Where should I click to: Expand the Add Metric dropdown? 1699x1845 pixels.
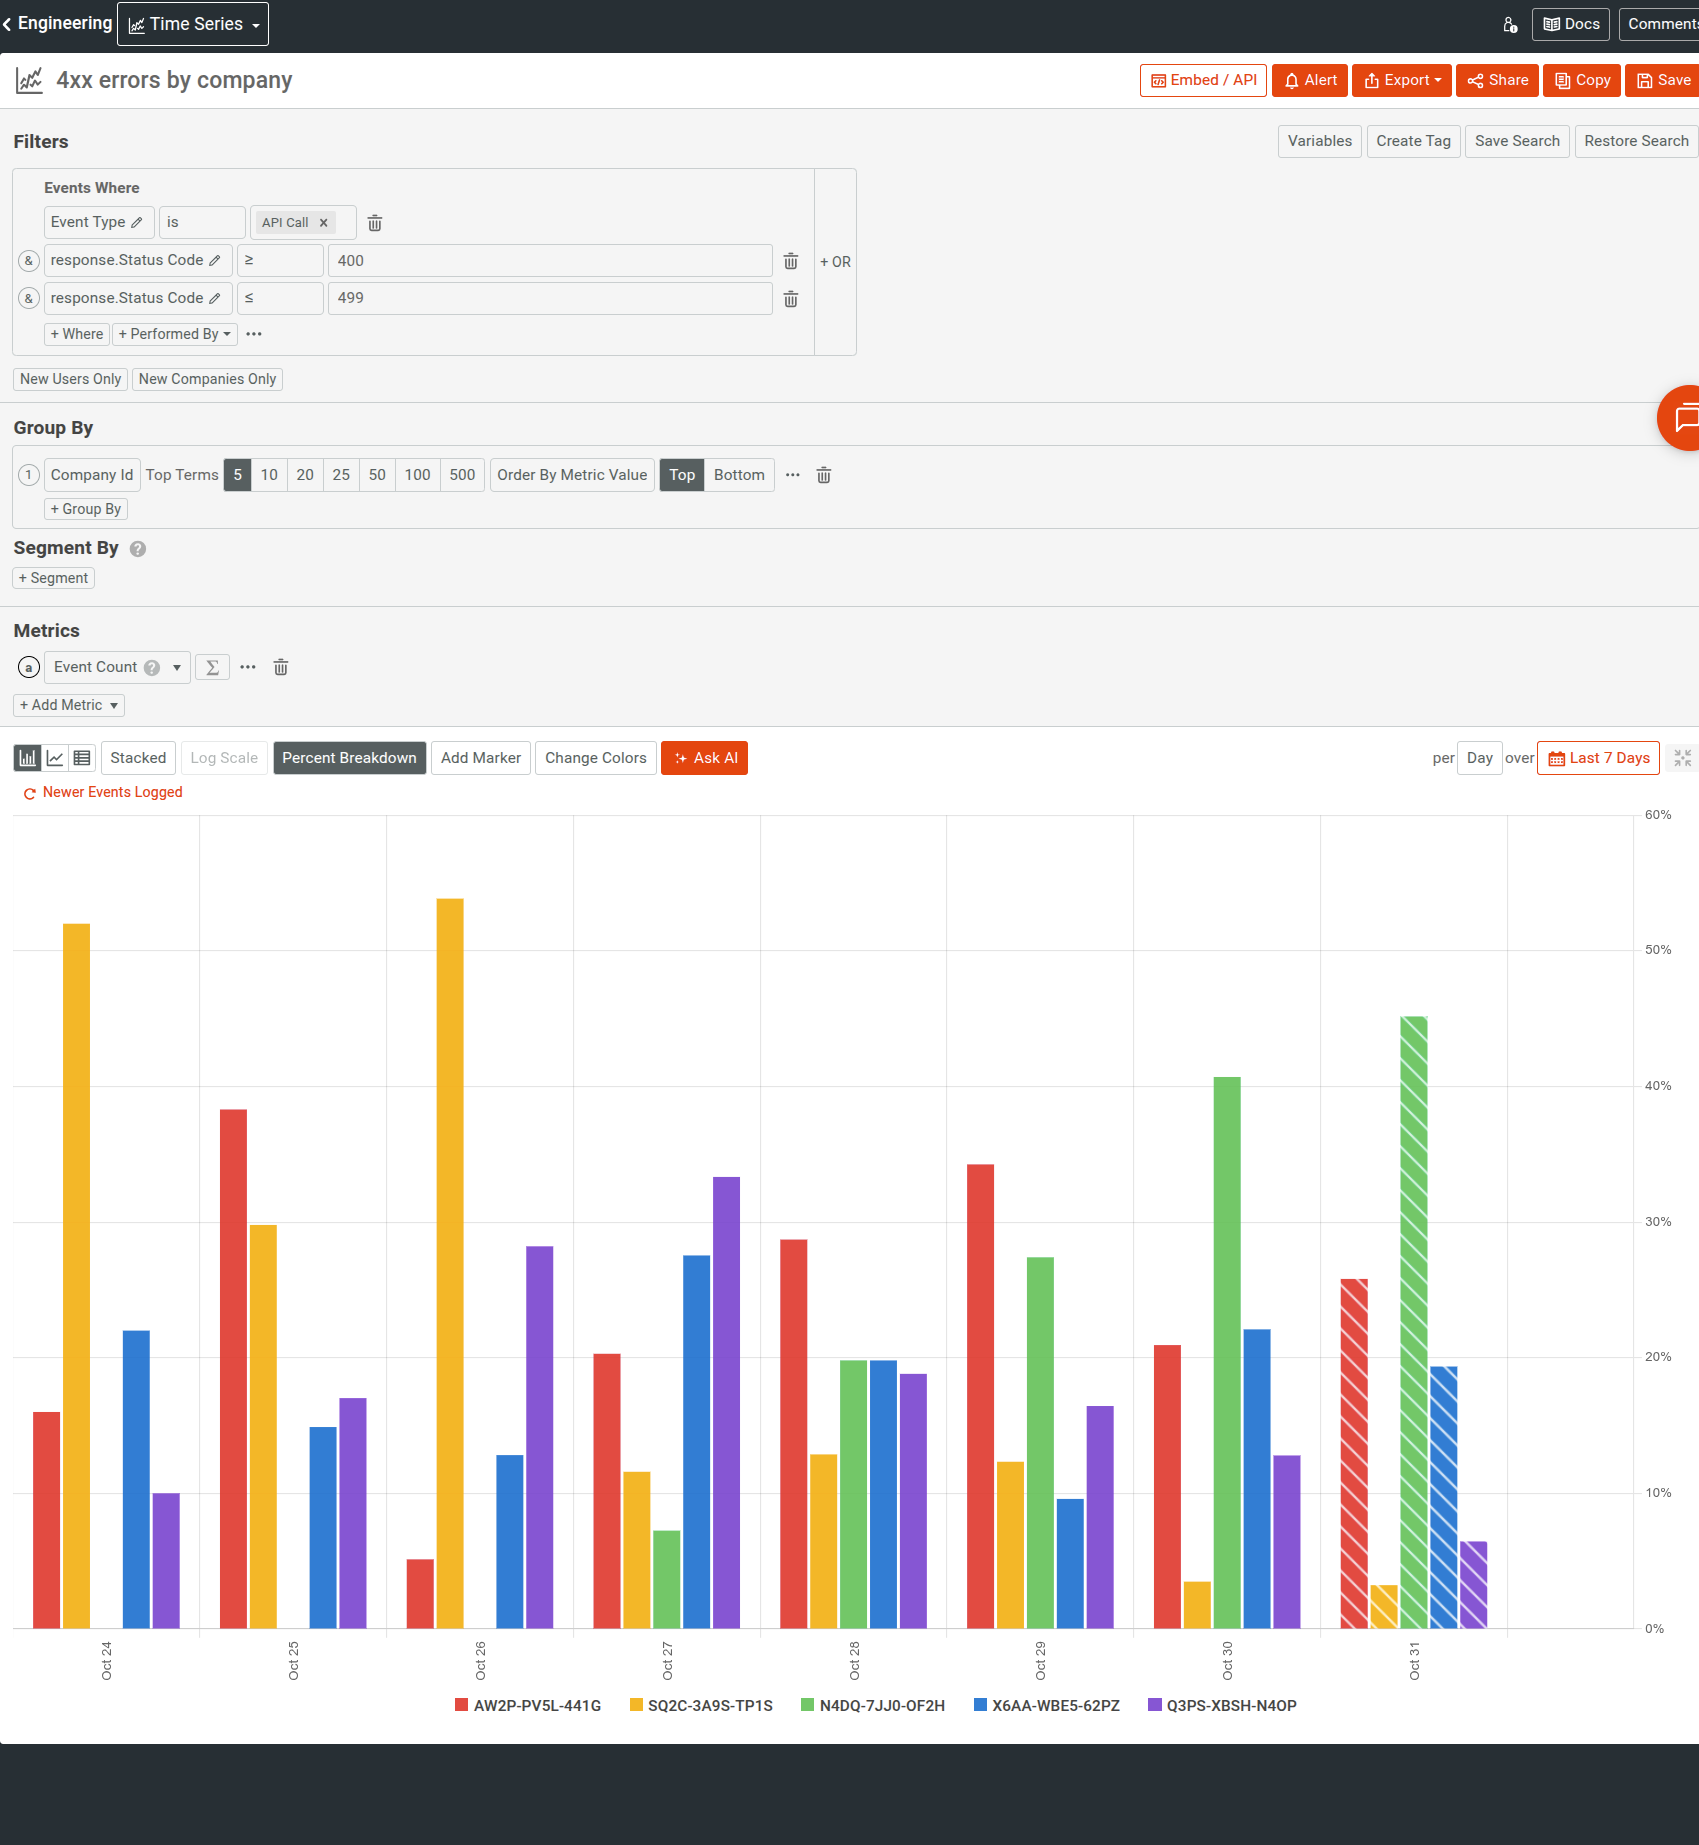(68, 705)
